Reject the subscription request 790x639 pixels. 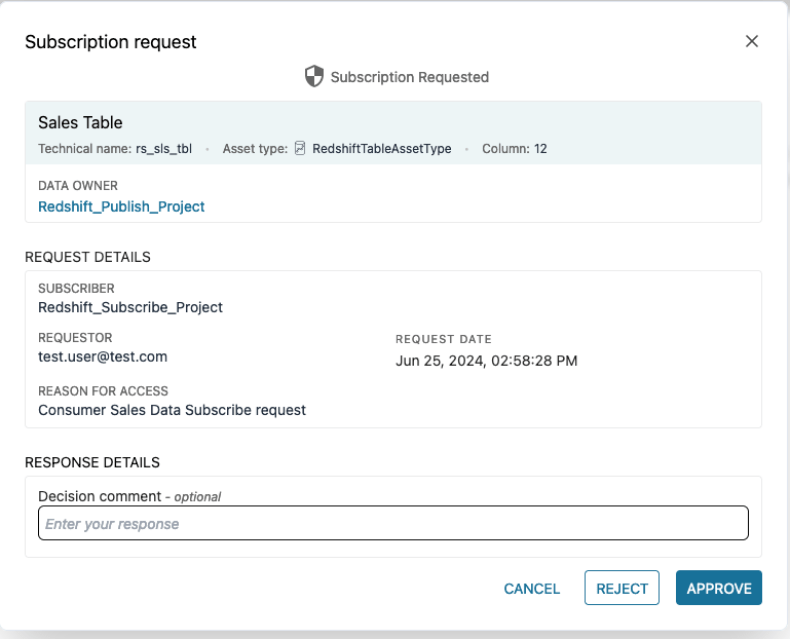tap(622, 588)
